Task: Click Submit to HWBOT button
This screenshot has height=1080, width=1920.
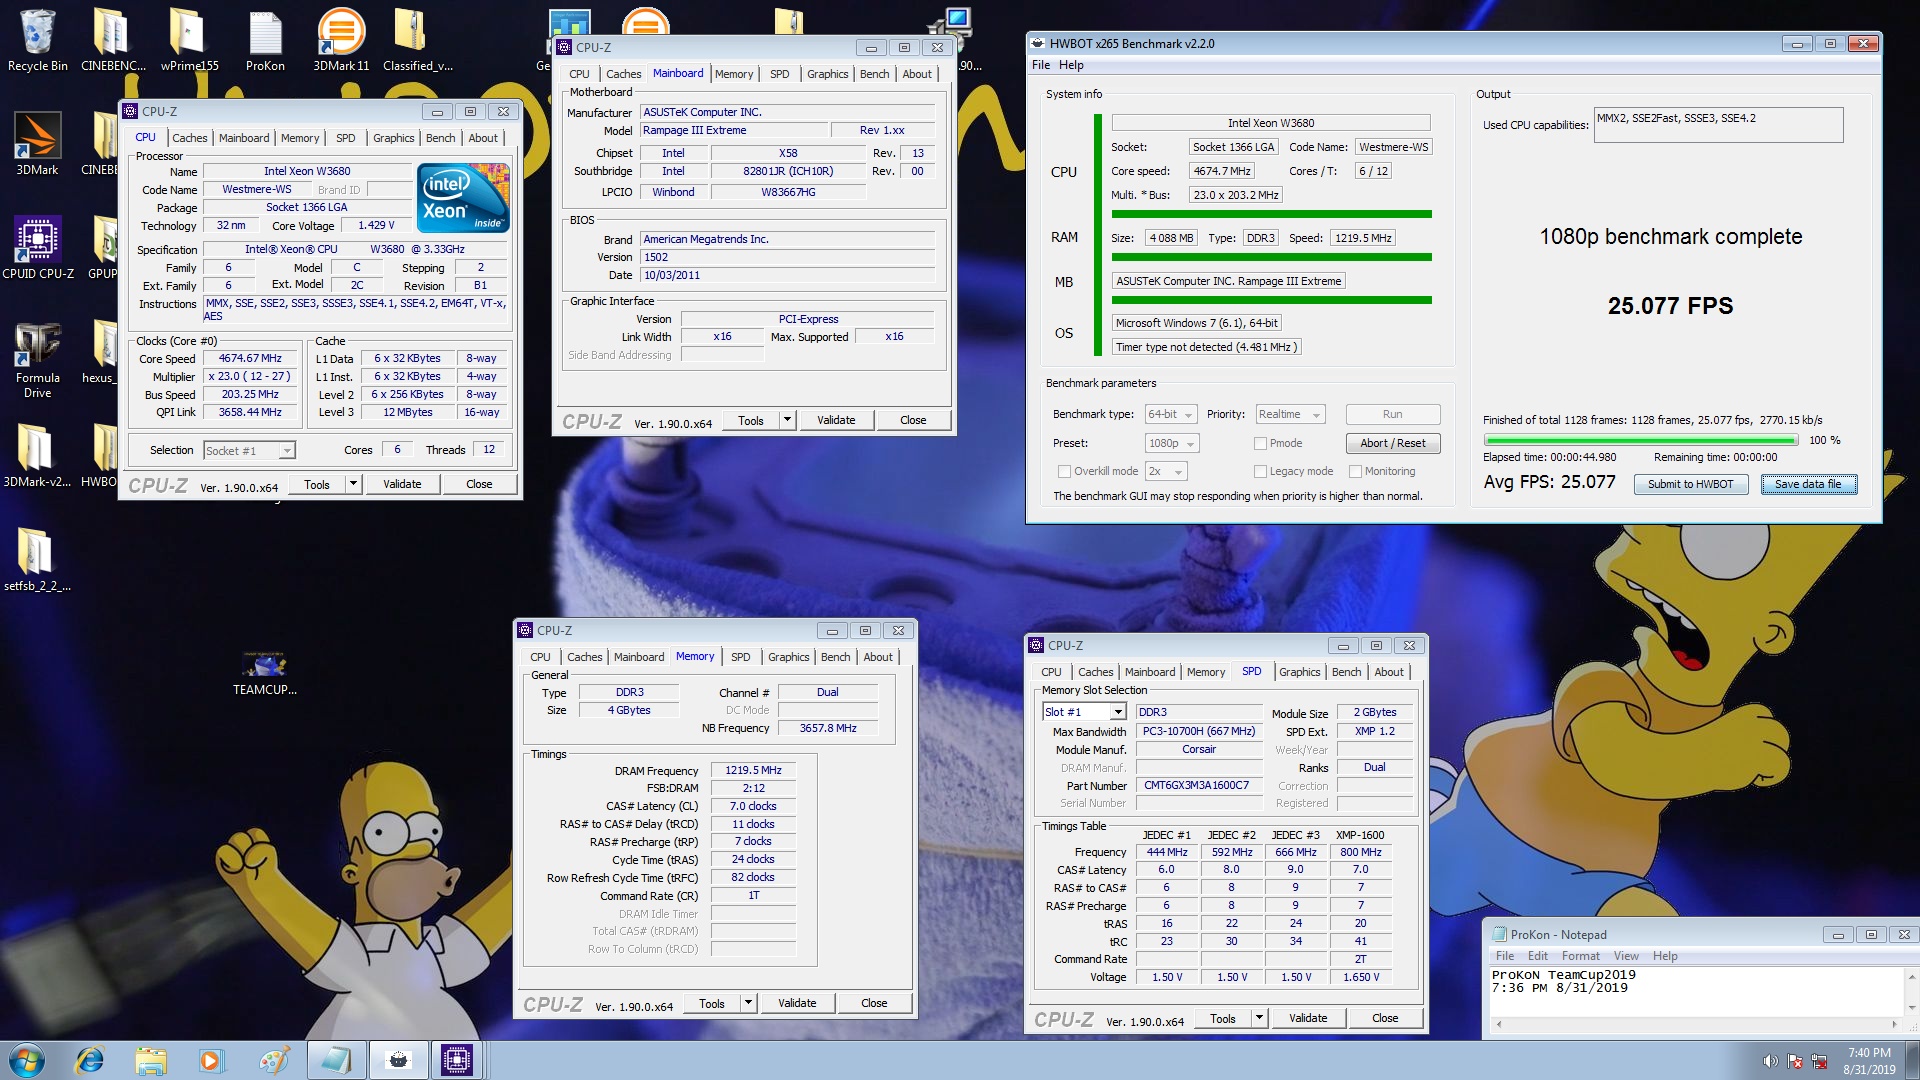Action: 1690,484
